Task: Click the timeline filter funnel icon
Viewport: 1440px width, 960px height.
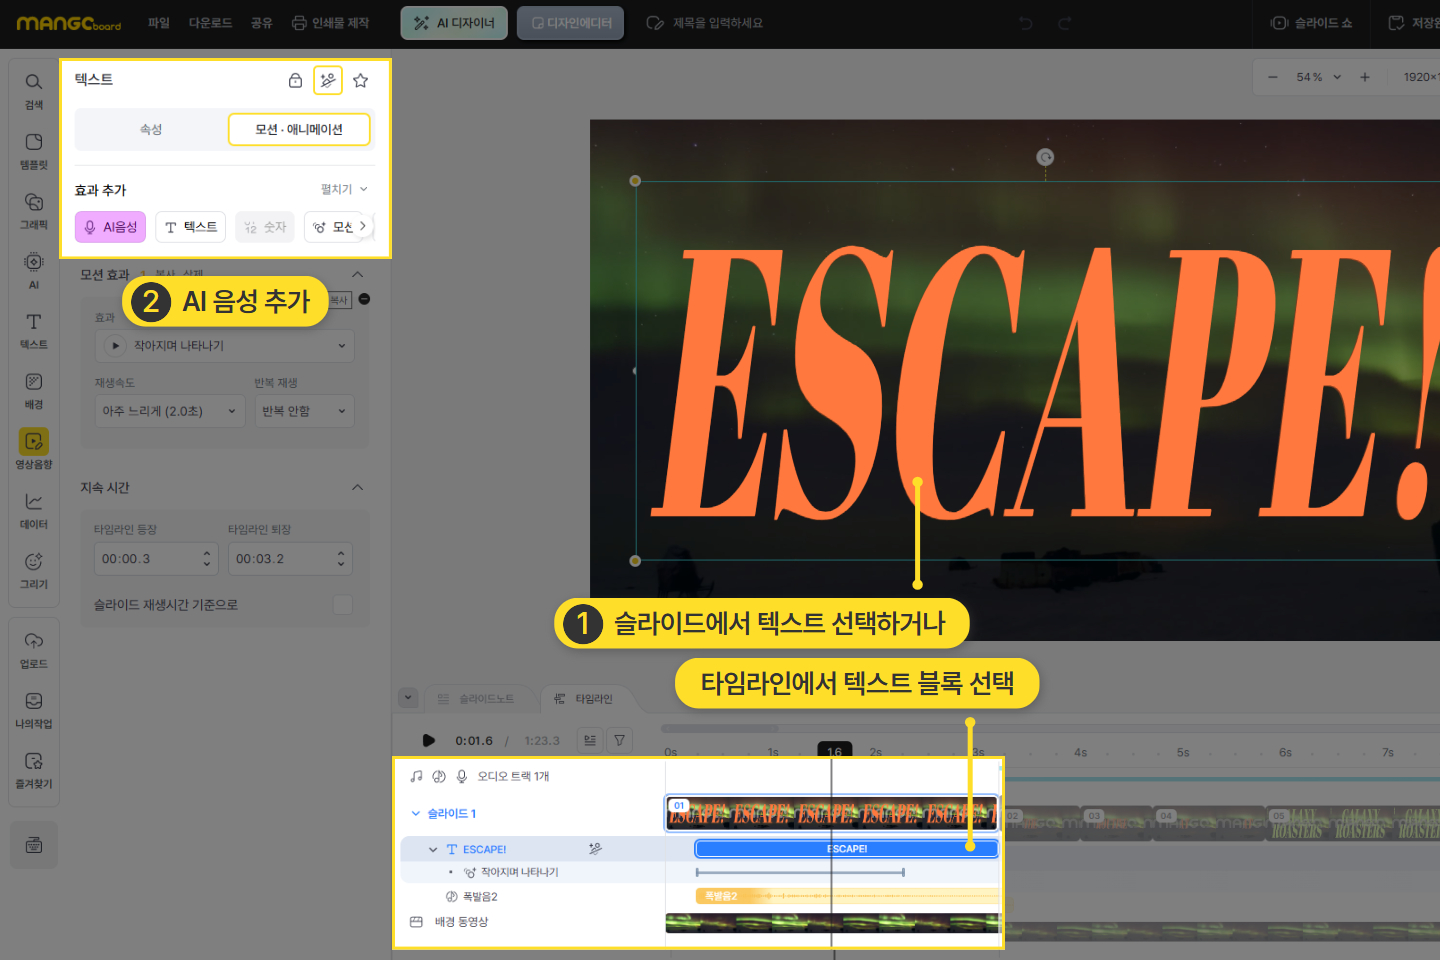Action: coord(620,740)
